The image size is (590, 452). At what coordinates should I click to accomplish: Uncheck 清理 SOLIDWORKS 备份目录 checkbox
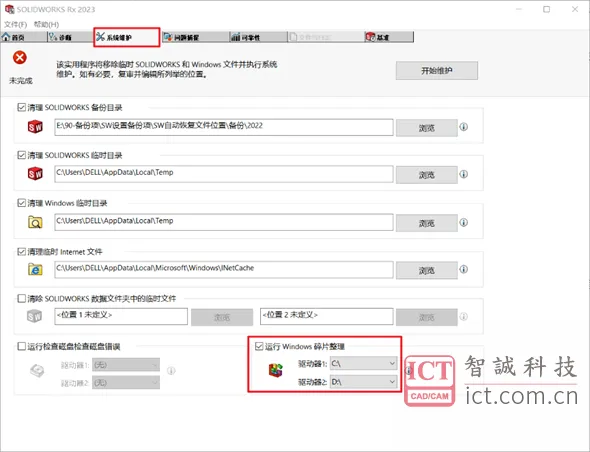point(21,107)
